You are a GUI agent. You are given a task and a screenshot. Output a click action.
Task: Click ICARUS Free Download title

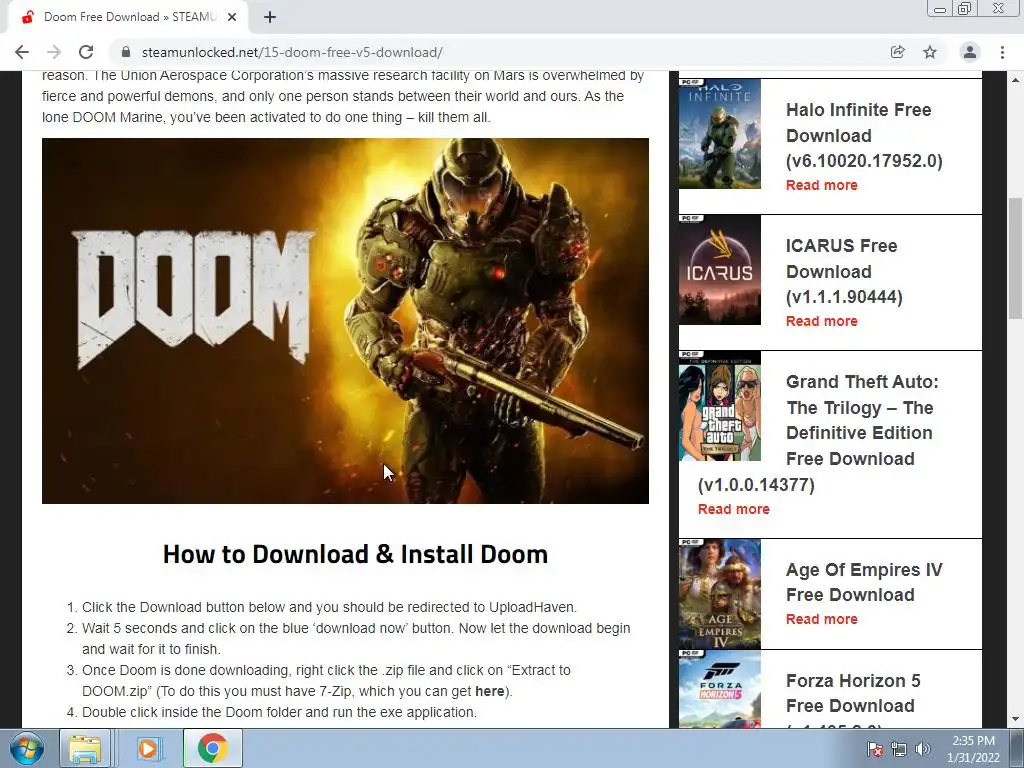pyautogui.click(x=844, y=271)
